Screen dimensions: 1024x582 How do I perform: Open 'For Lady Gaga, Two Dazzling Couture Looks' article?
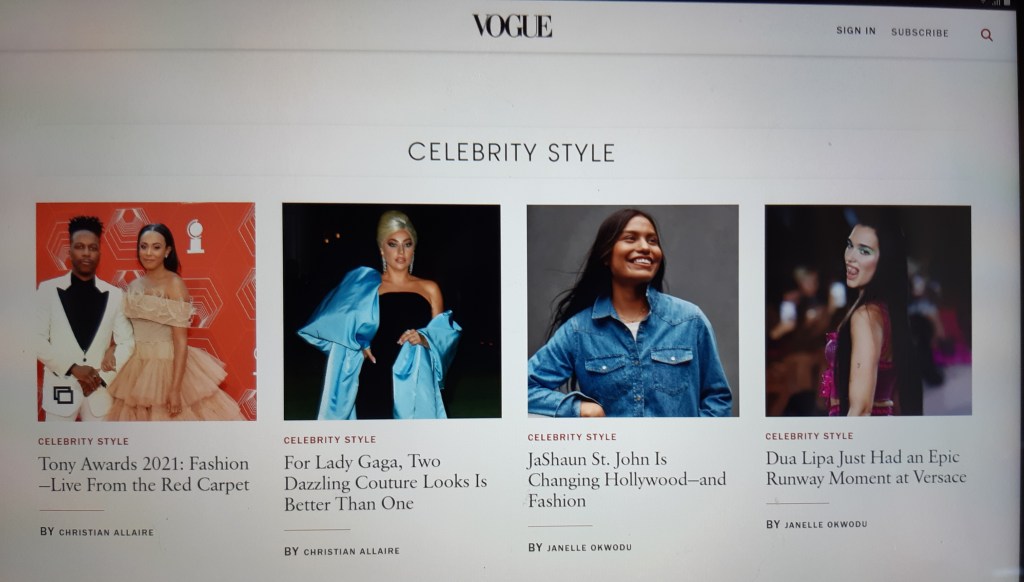[385, 482]
